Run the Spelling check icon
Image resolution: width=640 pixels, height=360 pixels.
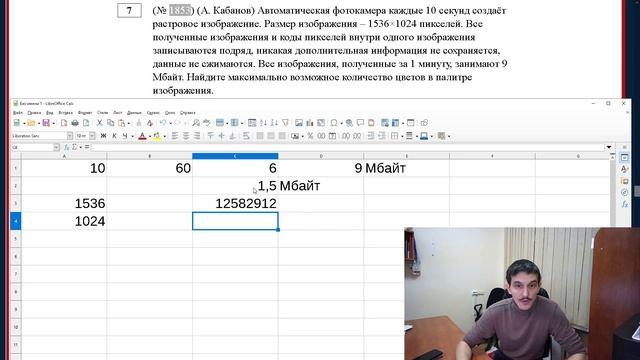(207, 123)
